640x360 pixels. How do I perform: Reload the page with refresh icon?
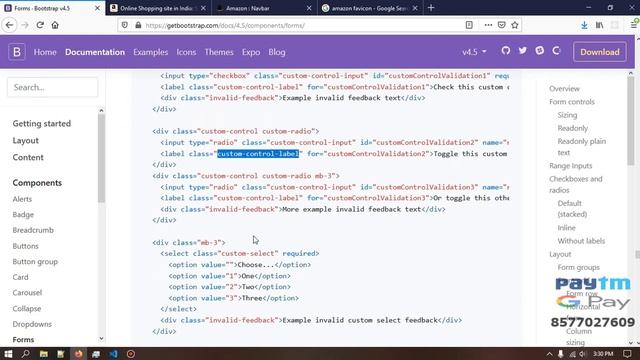[x=40, y=25]
